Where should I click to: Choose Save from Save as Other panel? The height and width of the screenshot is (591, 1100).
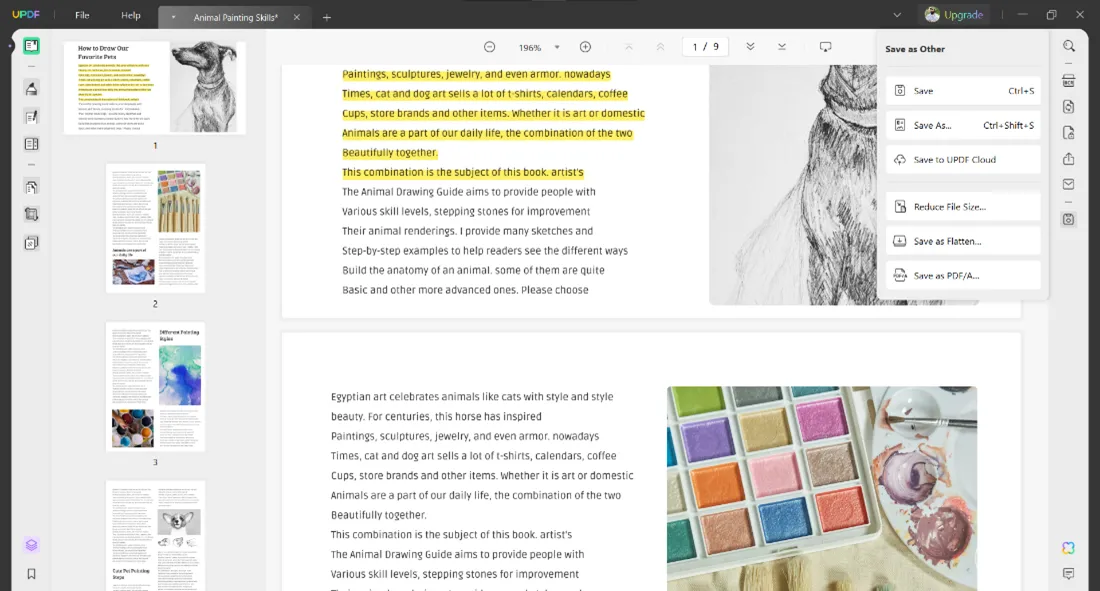pos(962,91)
